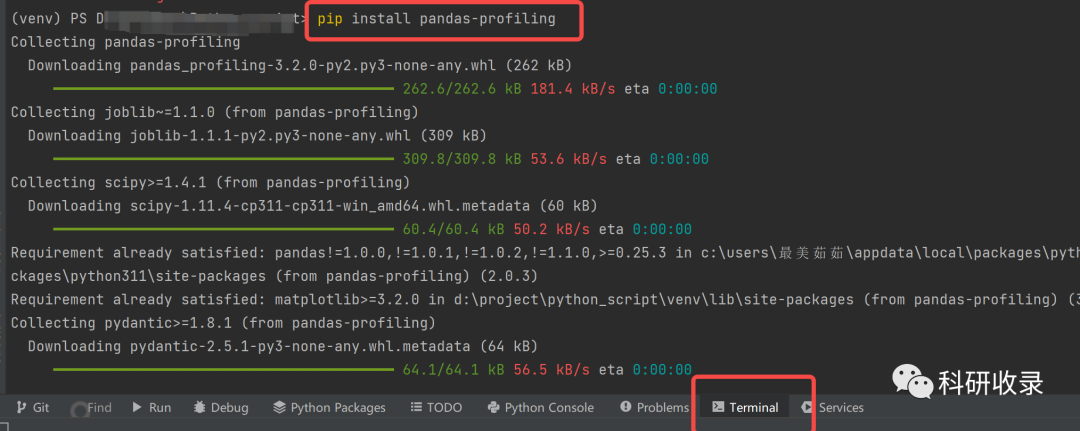Image resolution: width=1080 pixels, height=431 pixels.
Task: Click the Terminal prompt icon
Action: click(718, 407)
